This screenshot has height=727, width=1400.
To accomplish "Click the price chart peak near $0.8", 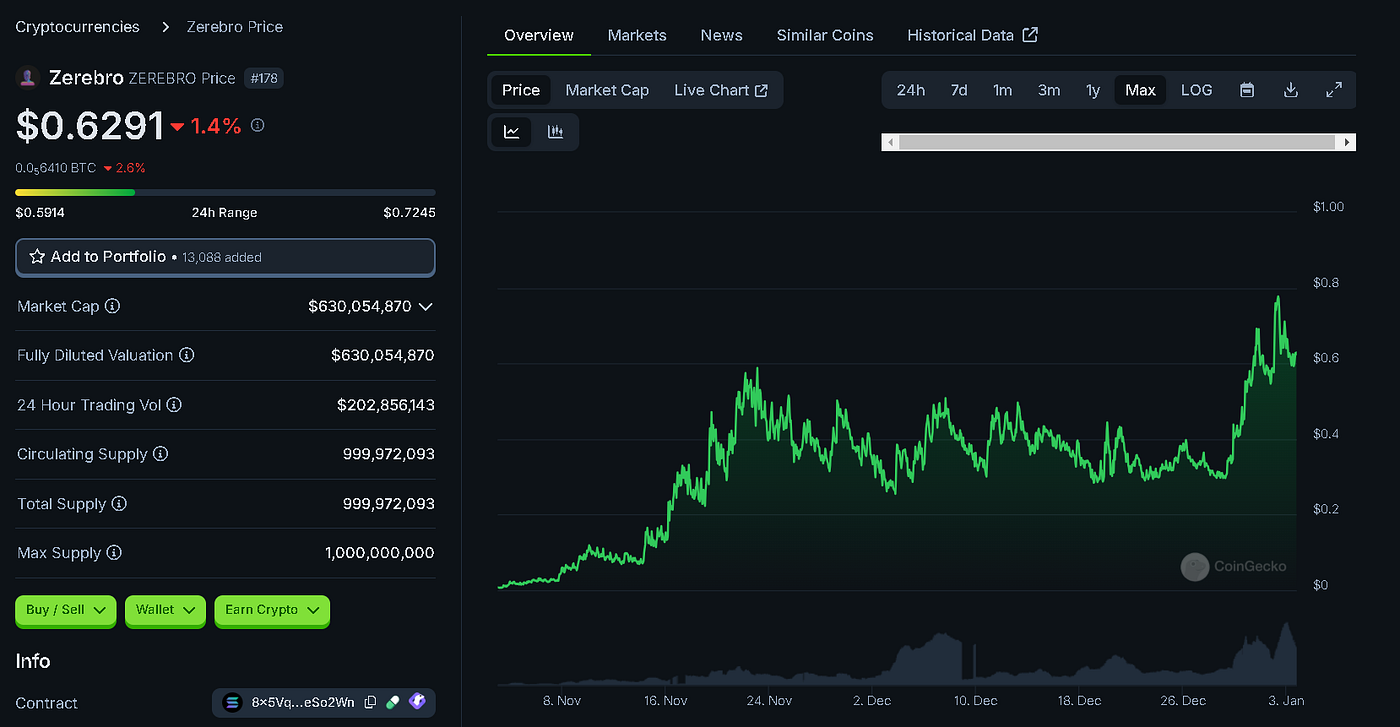I will pyautogui.click(x=1277, y=298).
